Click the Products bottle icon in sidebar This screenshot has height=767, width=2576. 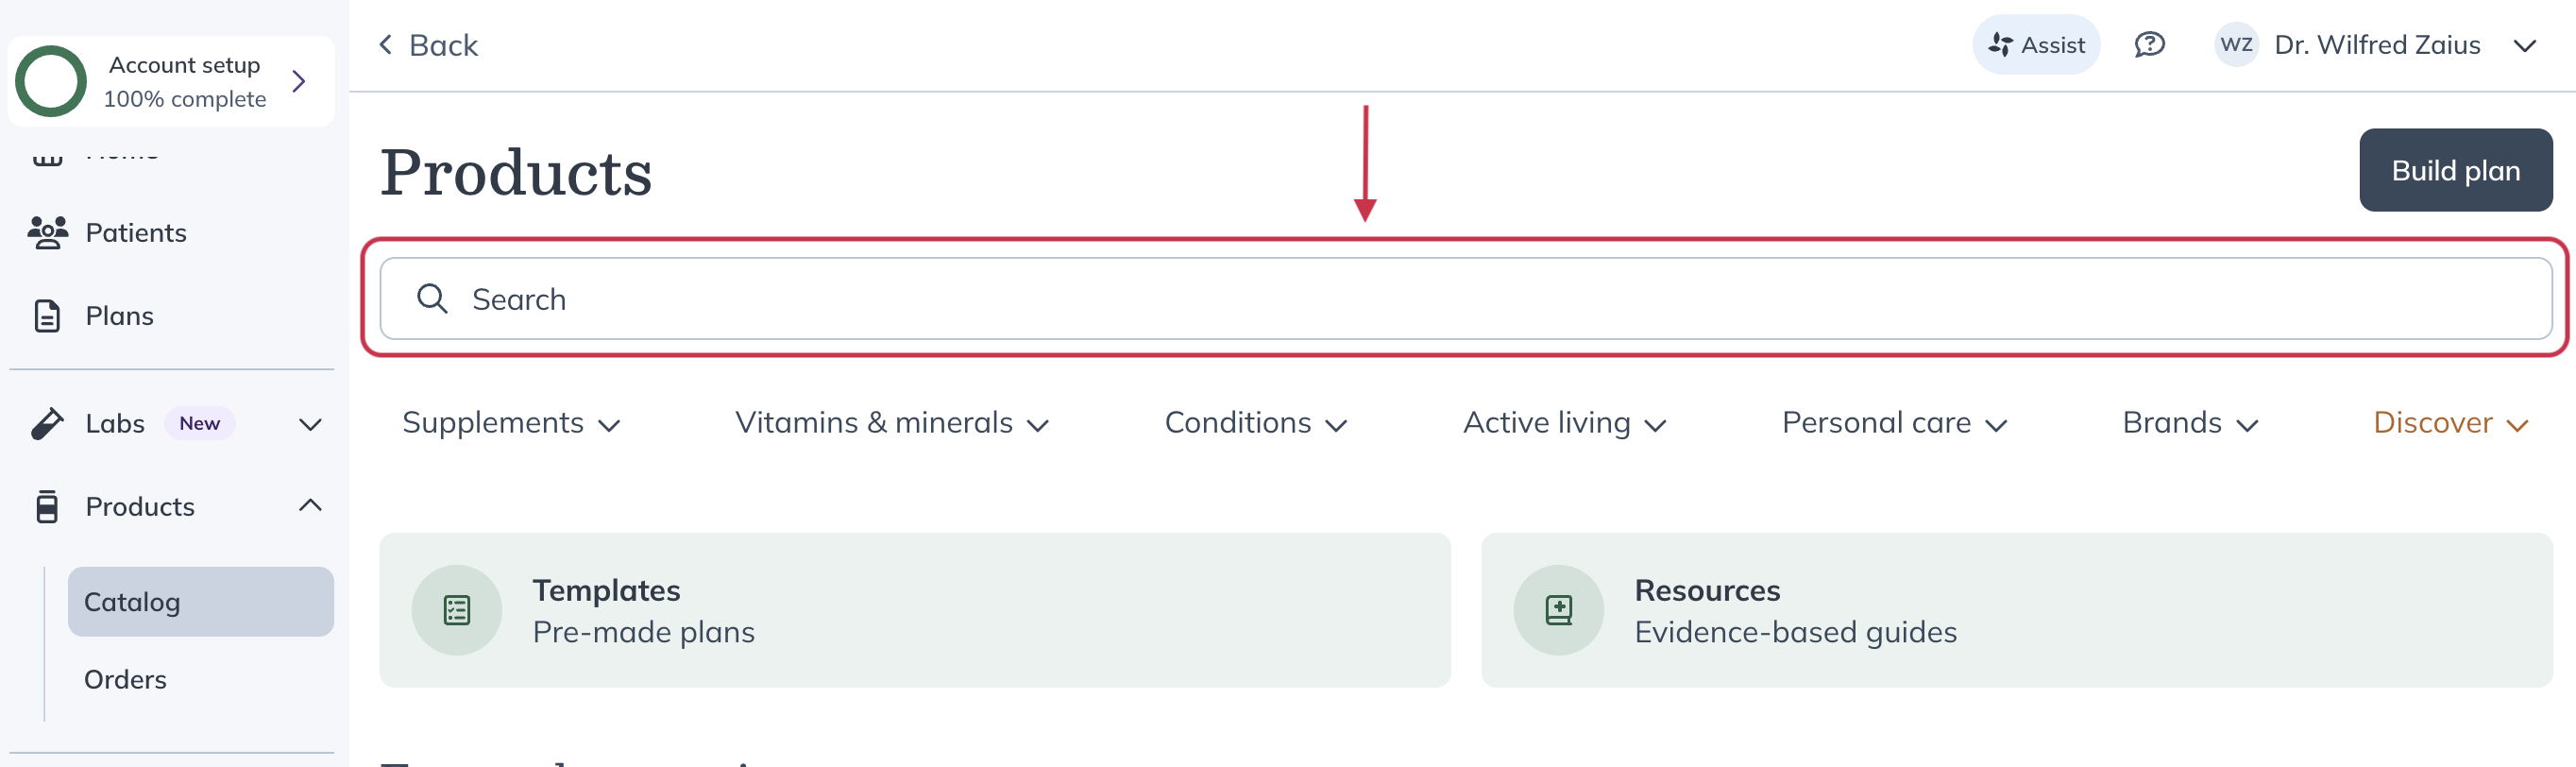47,506
